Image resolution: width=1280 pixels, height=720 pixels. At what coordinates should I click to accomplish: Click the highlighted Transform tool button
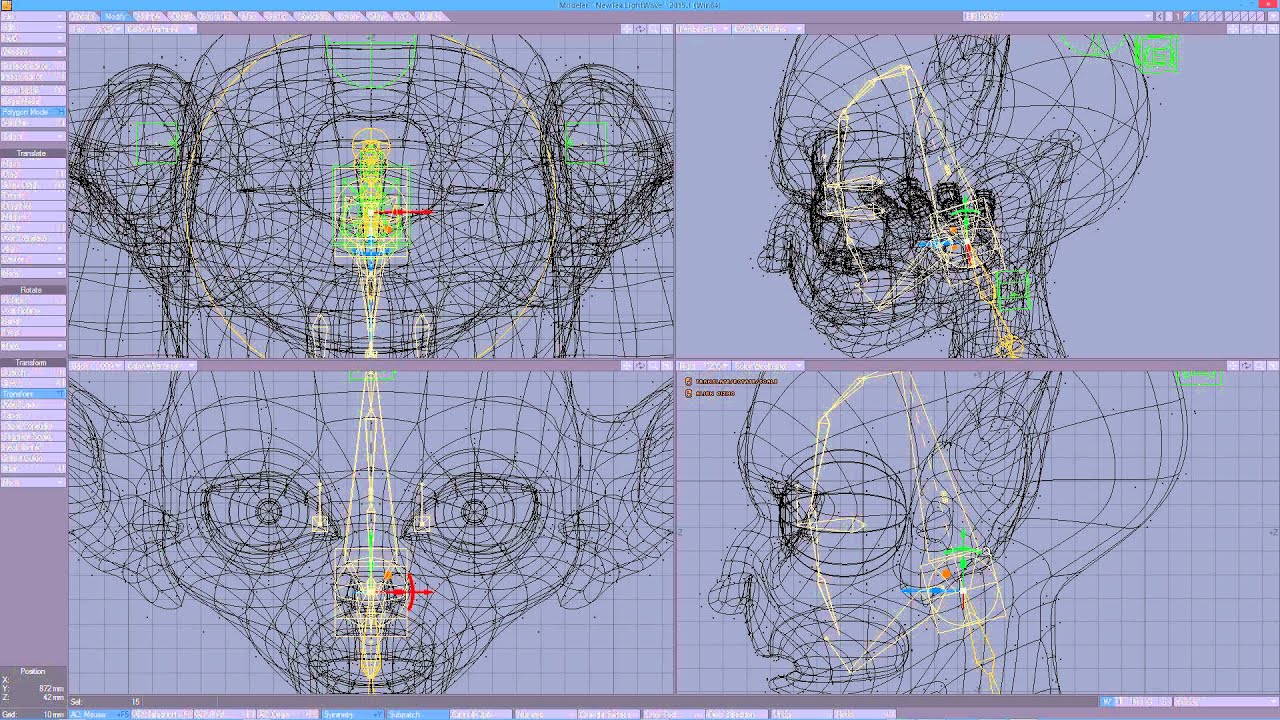click(x=34, y=394)
